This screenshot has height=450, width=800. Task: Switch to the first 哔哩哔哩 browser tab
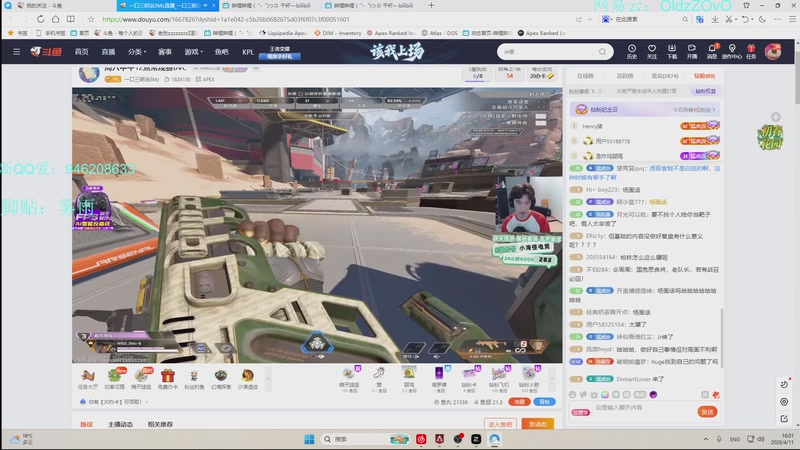268,6
